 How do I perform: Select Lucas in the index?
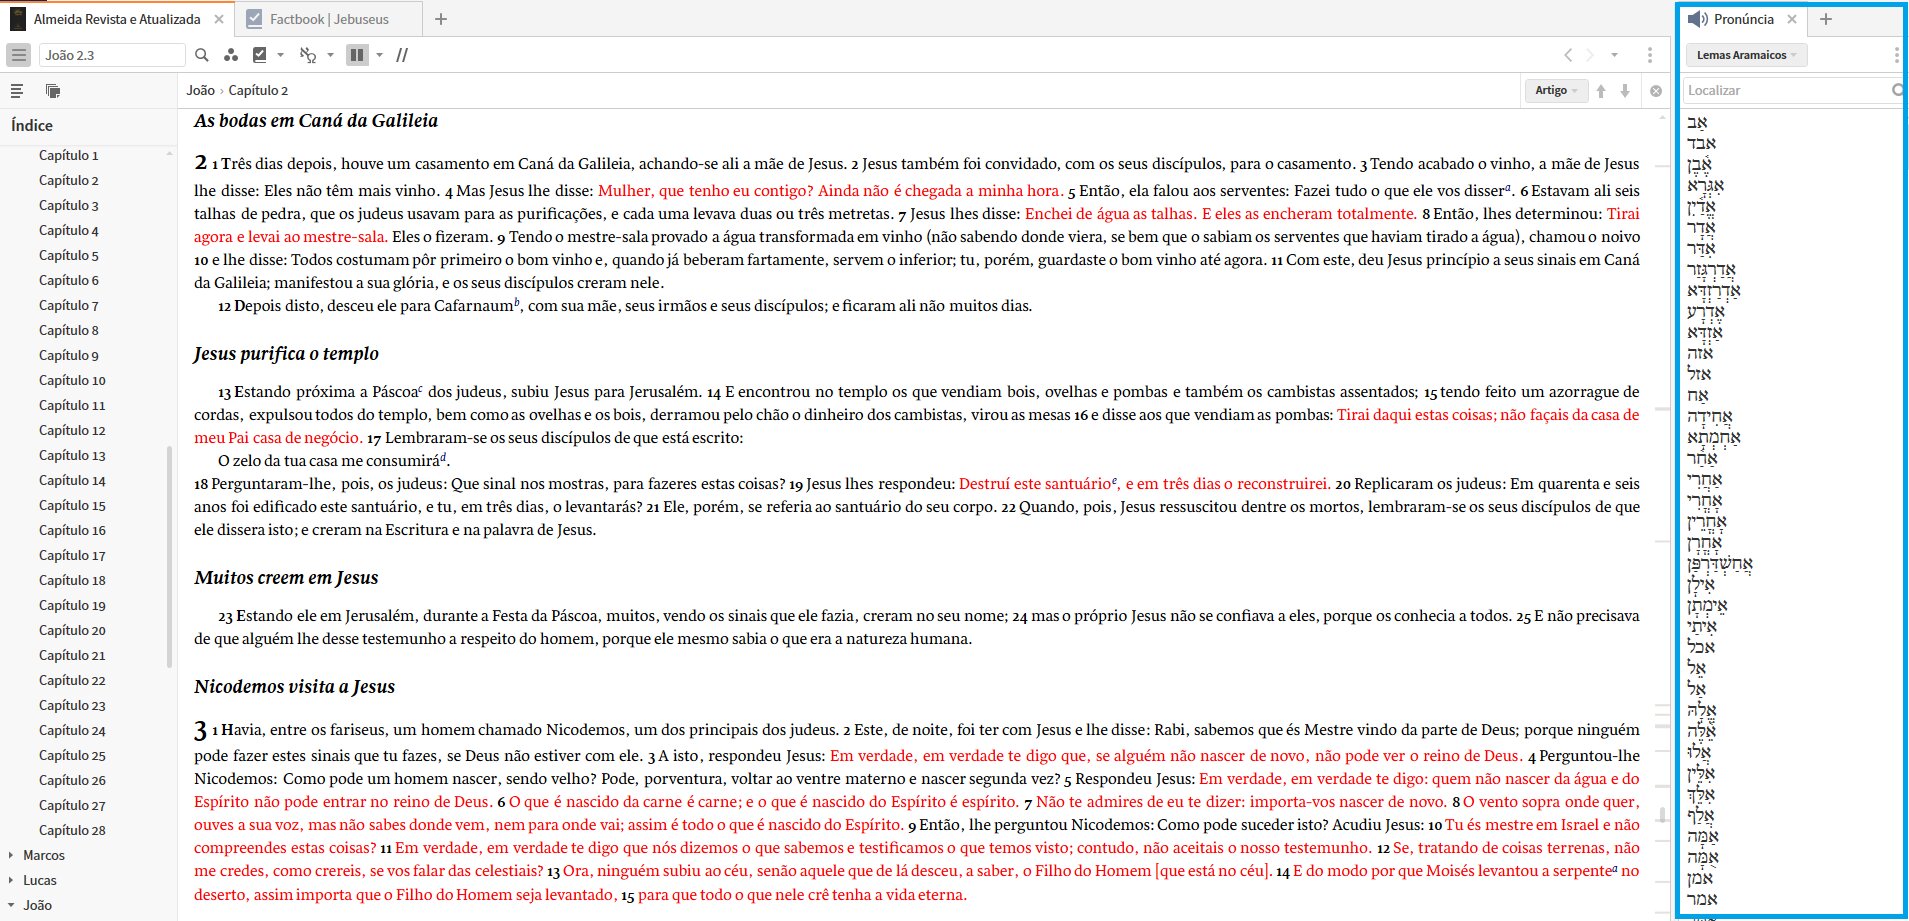[40, 880]
